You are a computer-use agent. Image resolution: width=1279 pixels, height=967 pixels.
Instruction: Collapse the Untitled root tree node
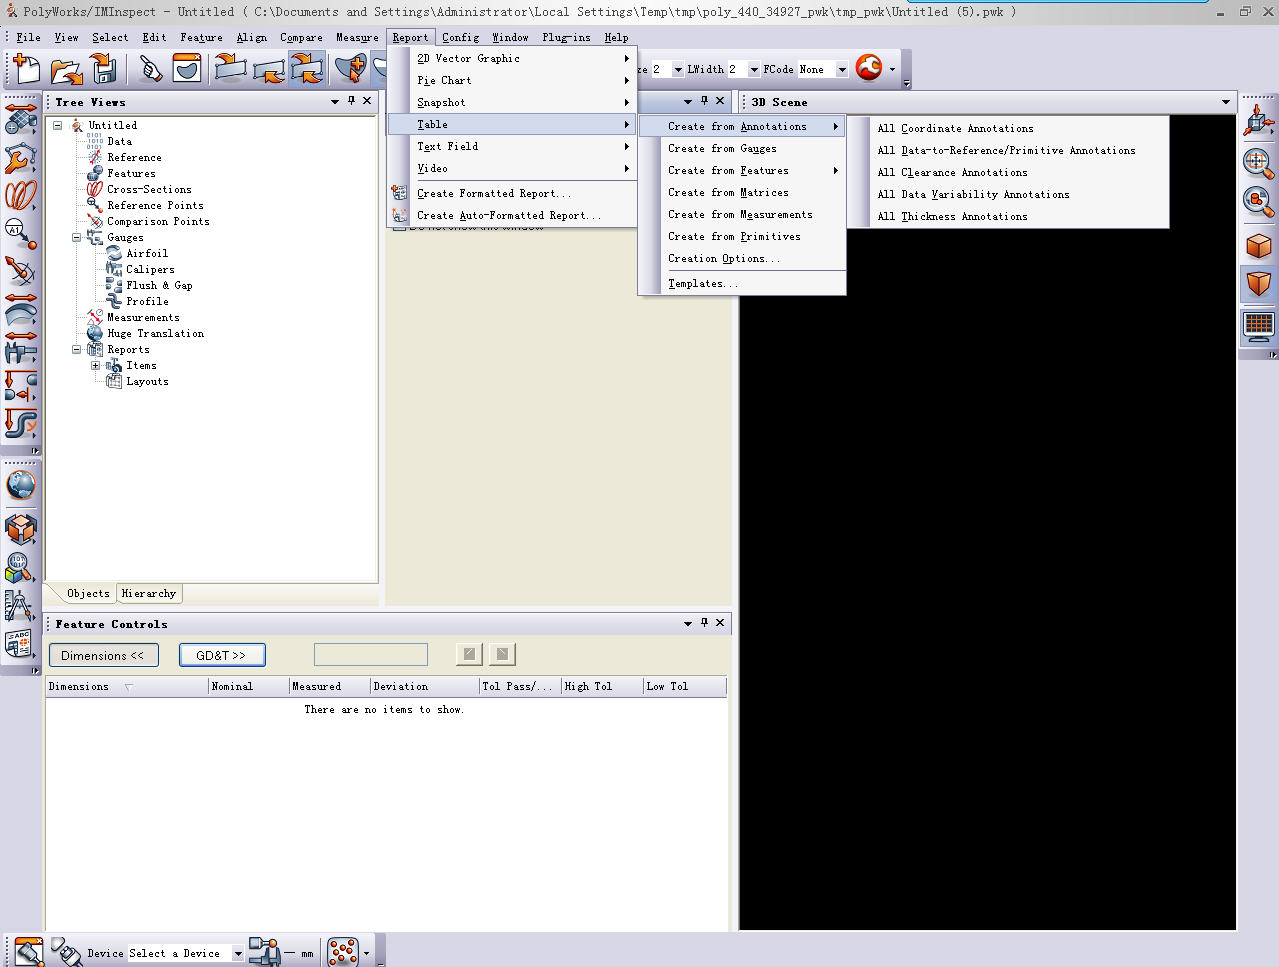click(58, 126)
